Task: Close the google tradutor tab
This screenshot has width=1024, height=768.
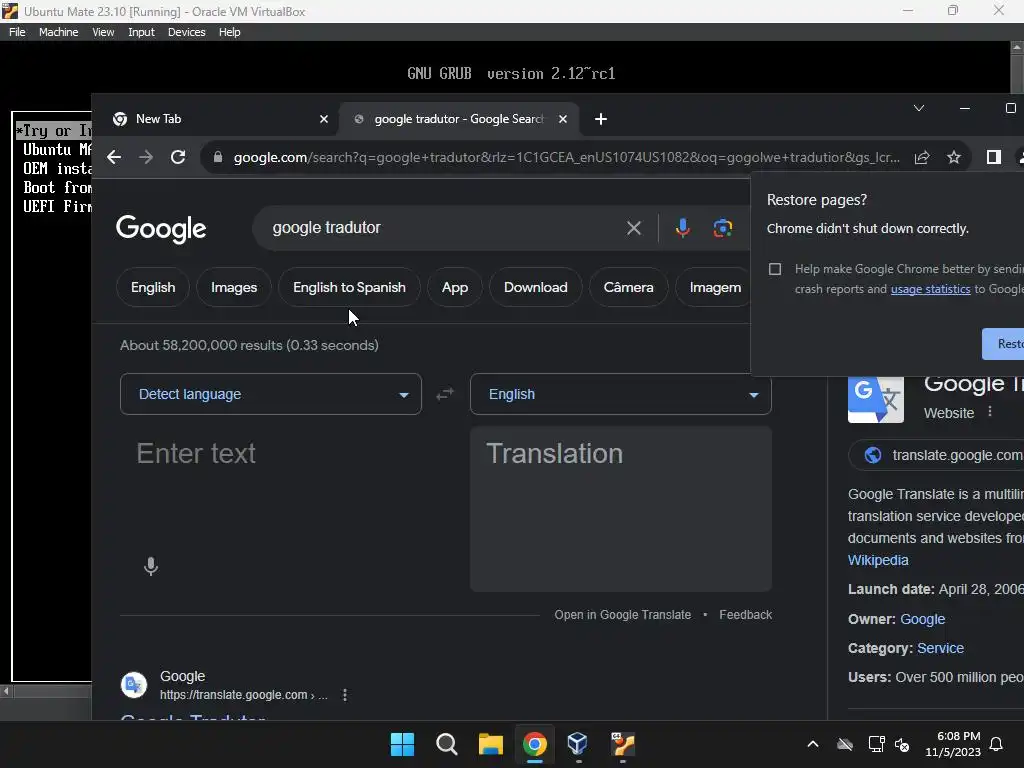Action: [563, 119]
